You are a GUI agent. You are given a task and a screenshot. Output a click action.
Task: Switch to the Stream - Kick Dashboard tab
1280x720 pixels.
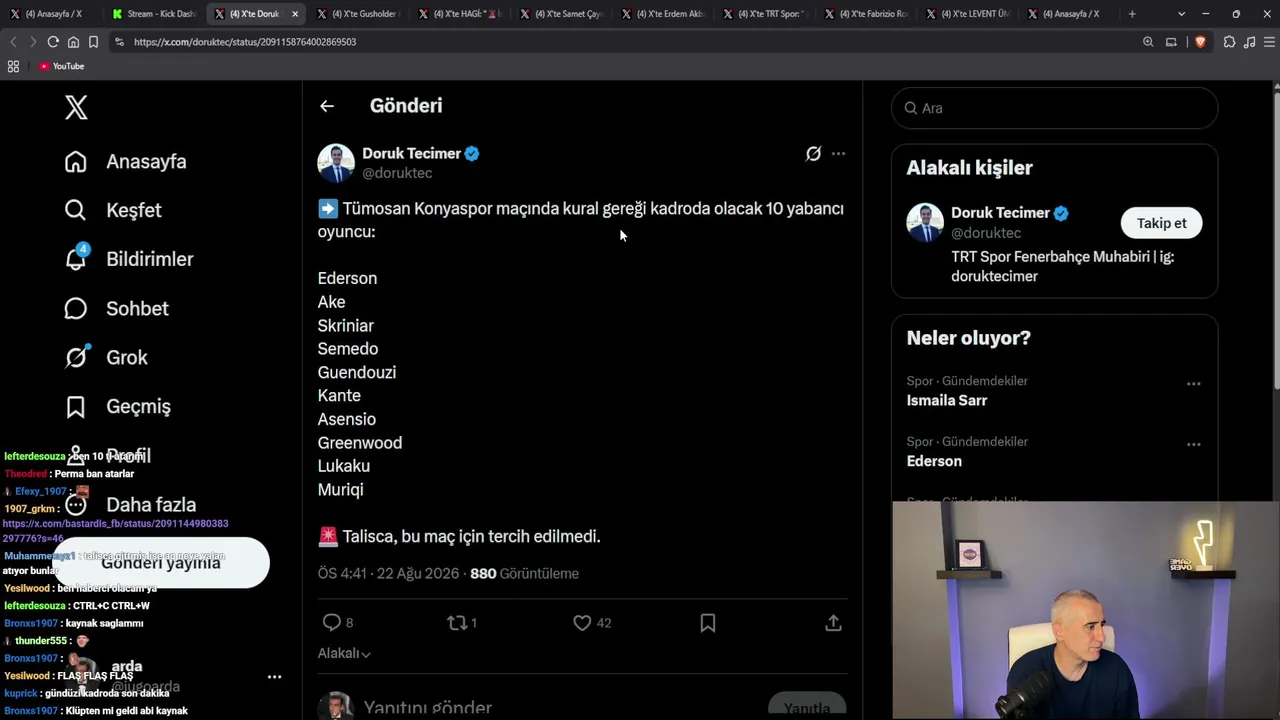[x=153, y=14]
